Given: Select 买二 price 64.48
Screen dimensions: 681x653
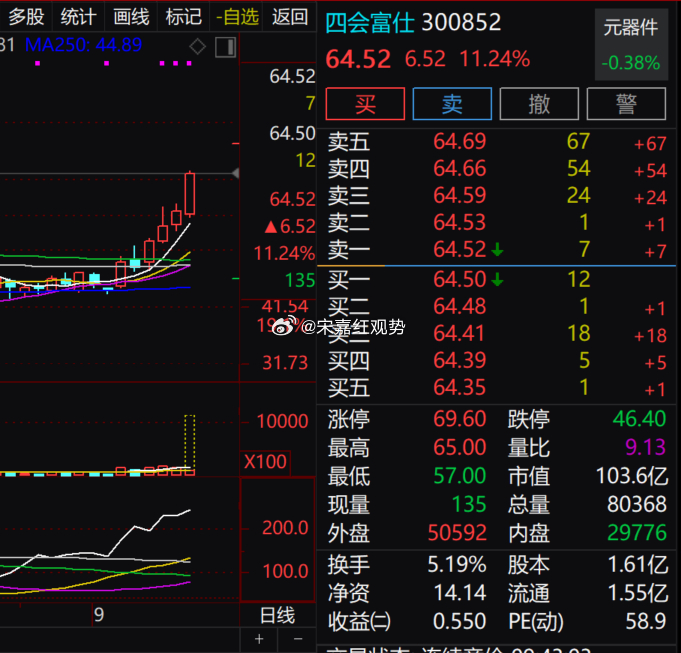Looking at the screenshot, I should pyautogui.click(x=460, y=307).
